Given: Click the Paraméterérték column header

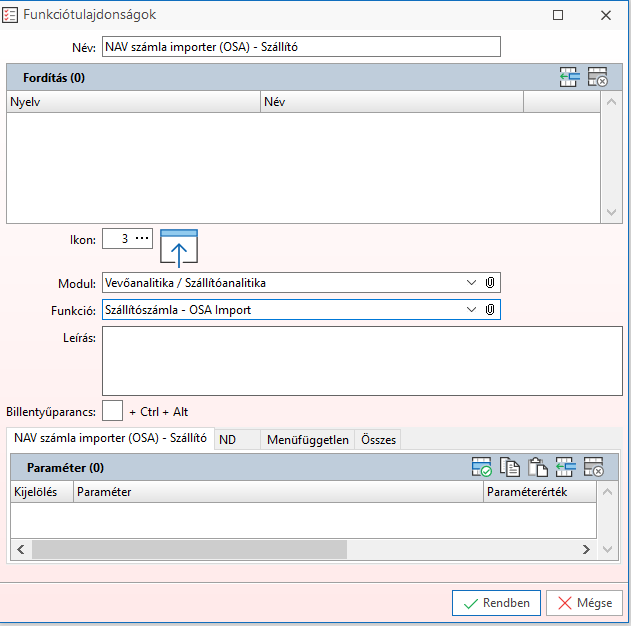Looking at the screenshot, I should tap(540, 492).
